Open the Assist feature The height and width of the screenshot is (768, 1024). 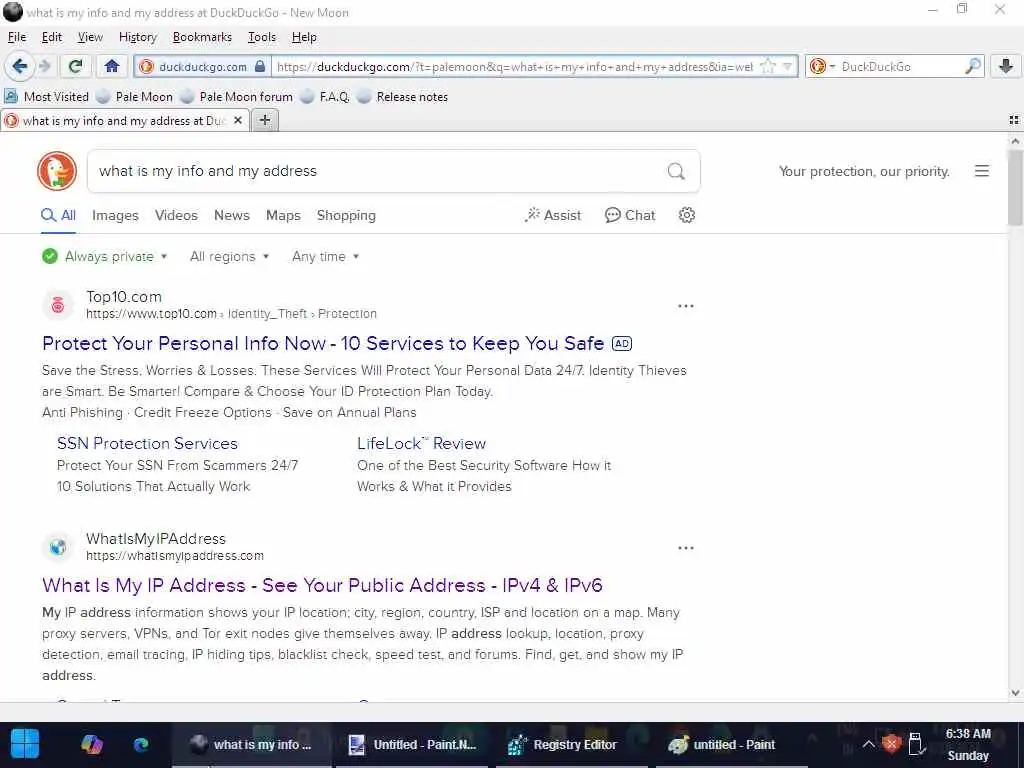click(552, 216)
